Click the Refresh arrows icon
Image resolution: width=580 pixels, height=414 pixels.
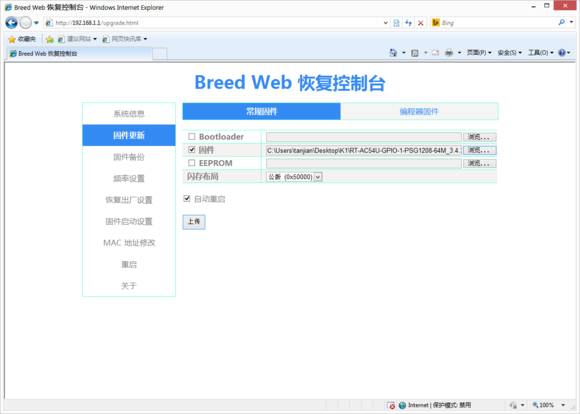[408, 23]
